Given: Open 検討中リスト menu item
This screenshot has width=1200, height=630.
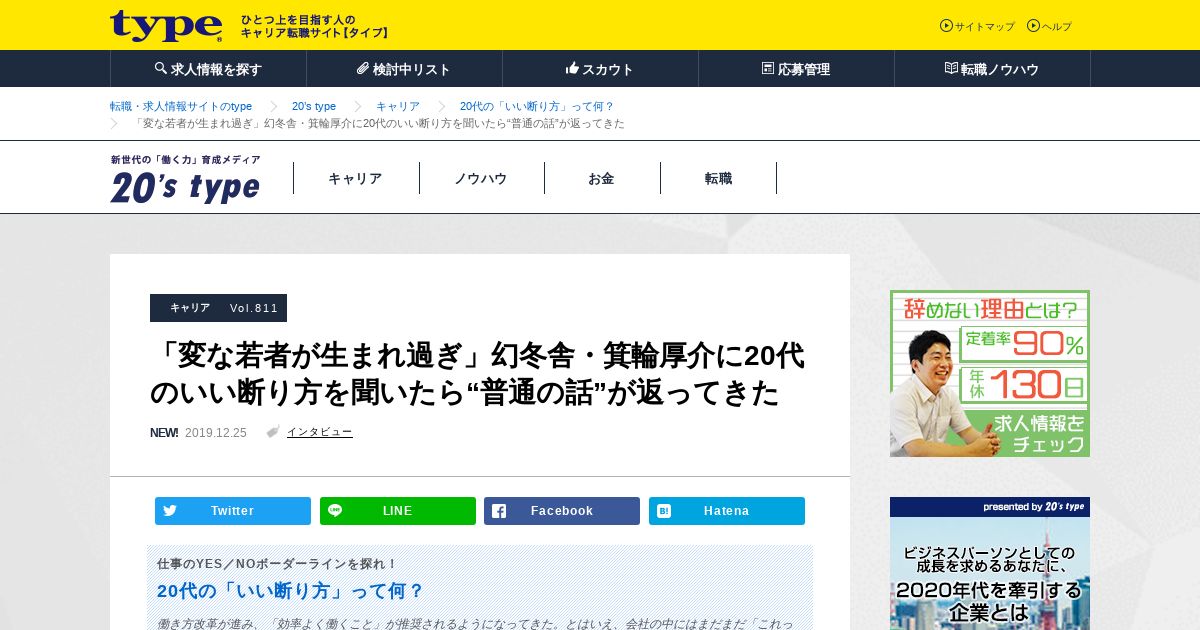Looking at the screenshot, I should (x=404, y=69).
